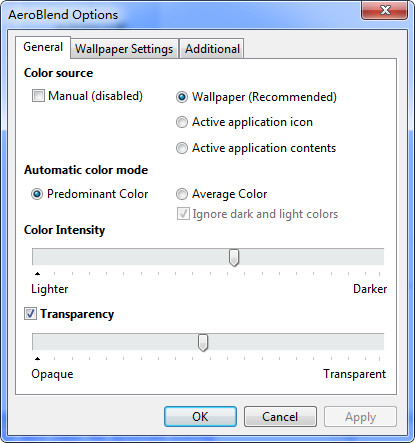Click the Color Intensity slider thumb
The width and height of the screenshot is (415, 443).
(234, 258)
